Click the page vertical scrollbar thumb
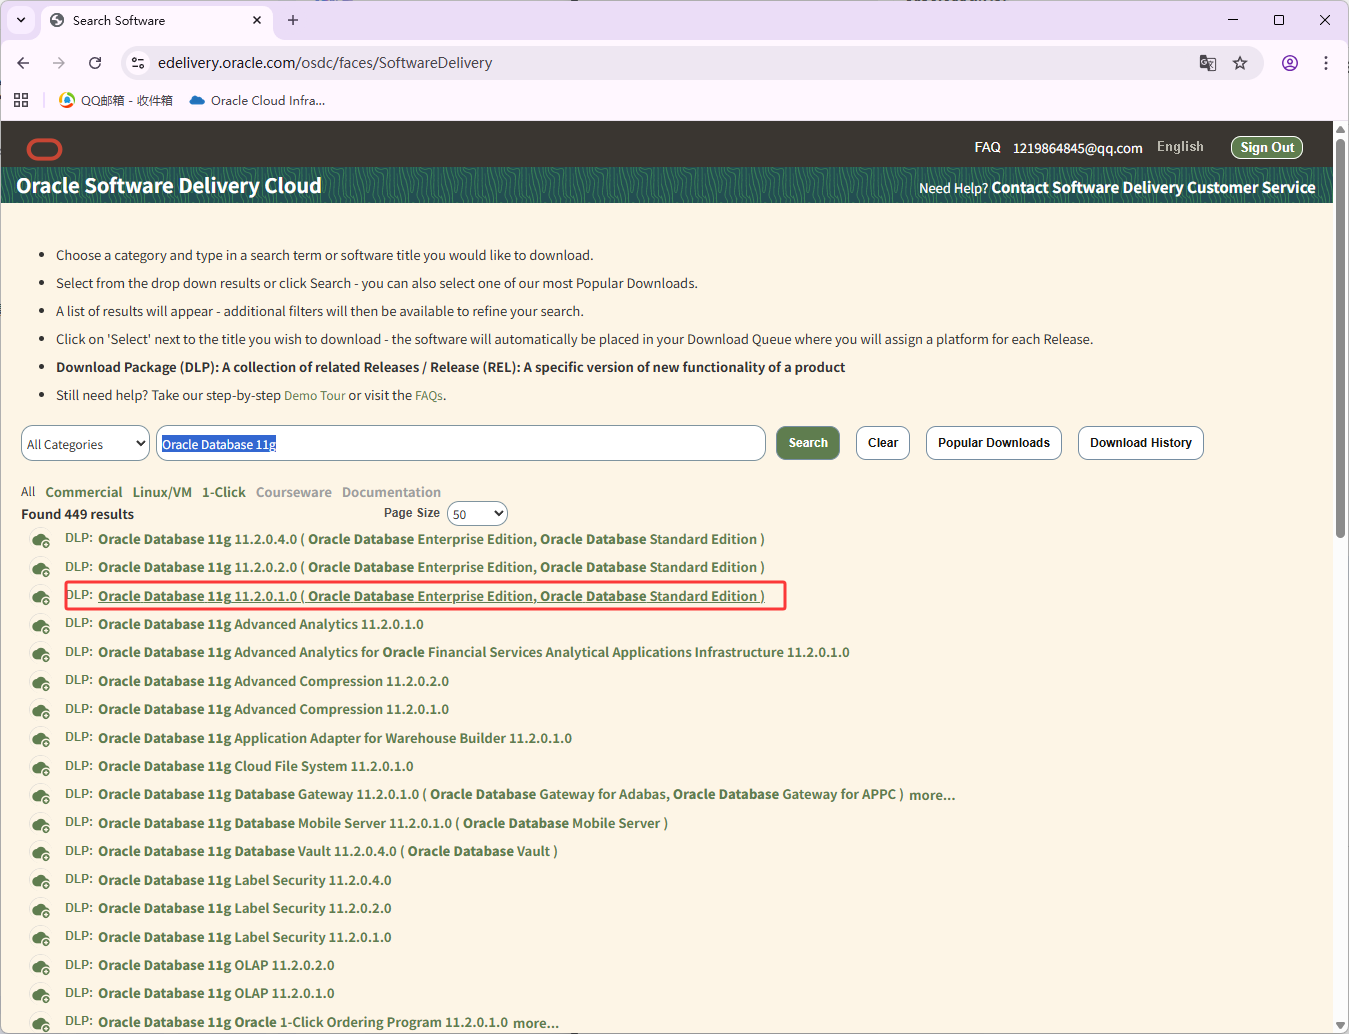This screenshot has width=1349, height=1034. tap(1341, 338)
